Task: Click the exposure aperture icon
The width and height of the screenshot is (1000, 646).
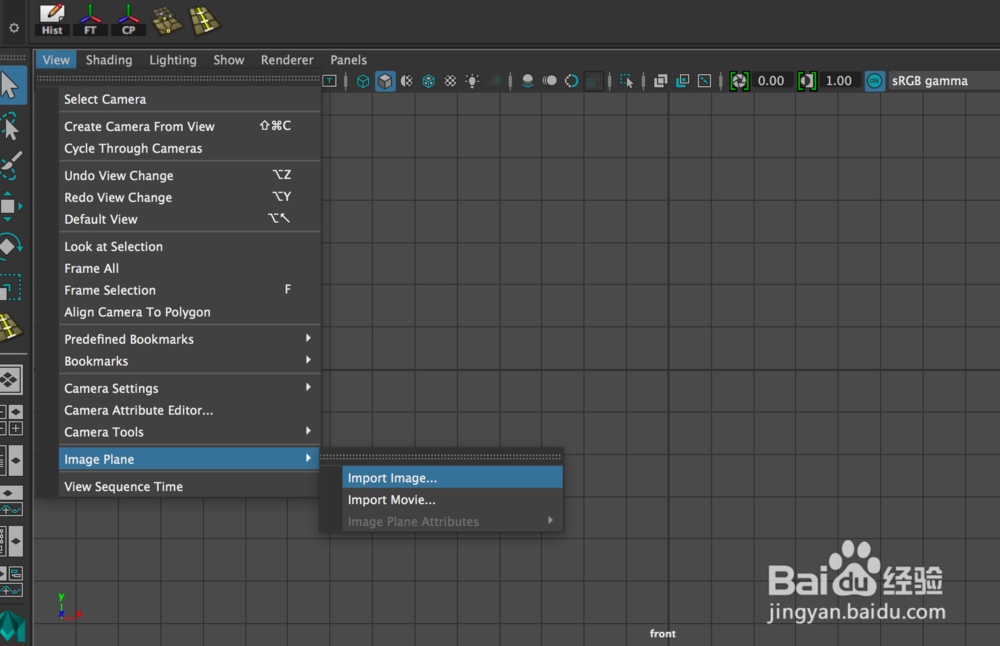Action: (x=739, y=81)
